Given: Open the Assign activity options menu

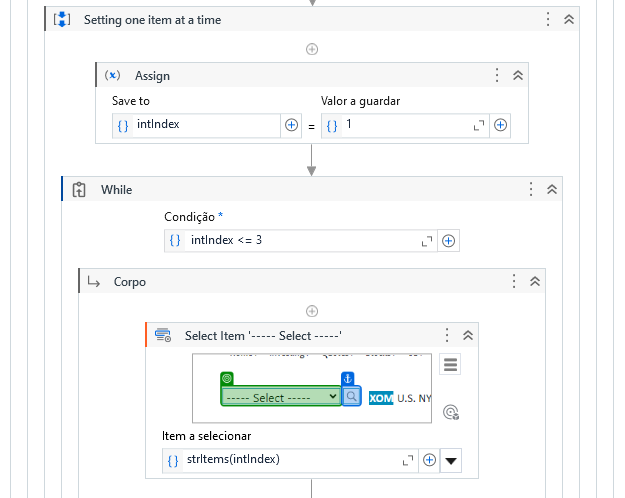Looking at the screenshot, I should pyautogui.click(x=497, y=75).
